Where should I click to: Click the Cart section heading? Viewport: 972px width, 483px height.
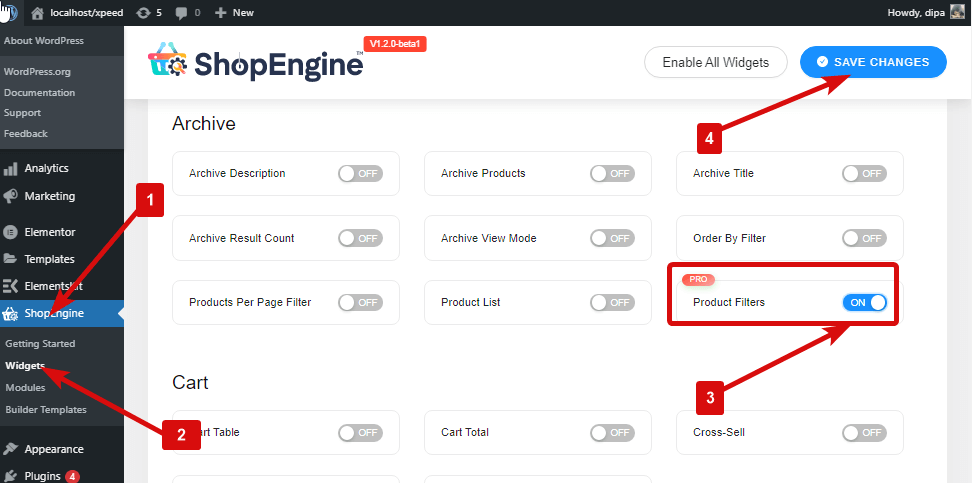click(x=190, y=383)
